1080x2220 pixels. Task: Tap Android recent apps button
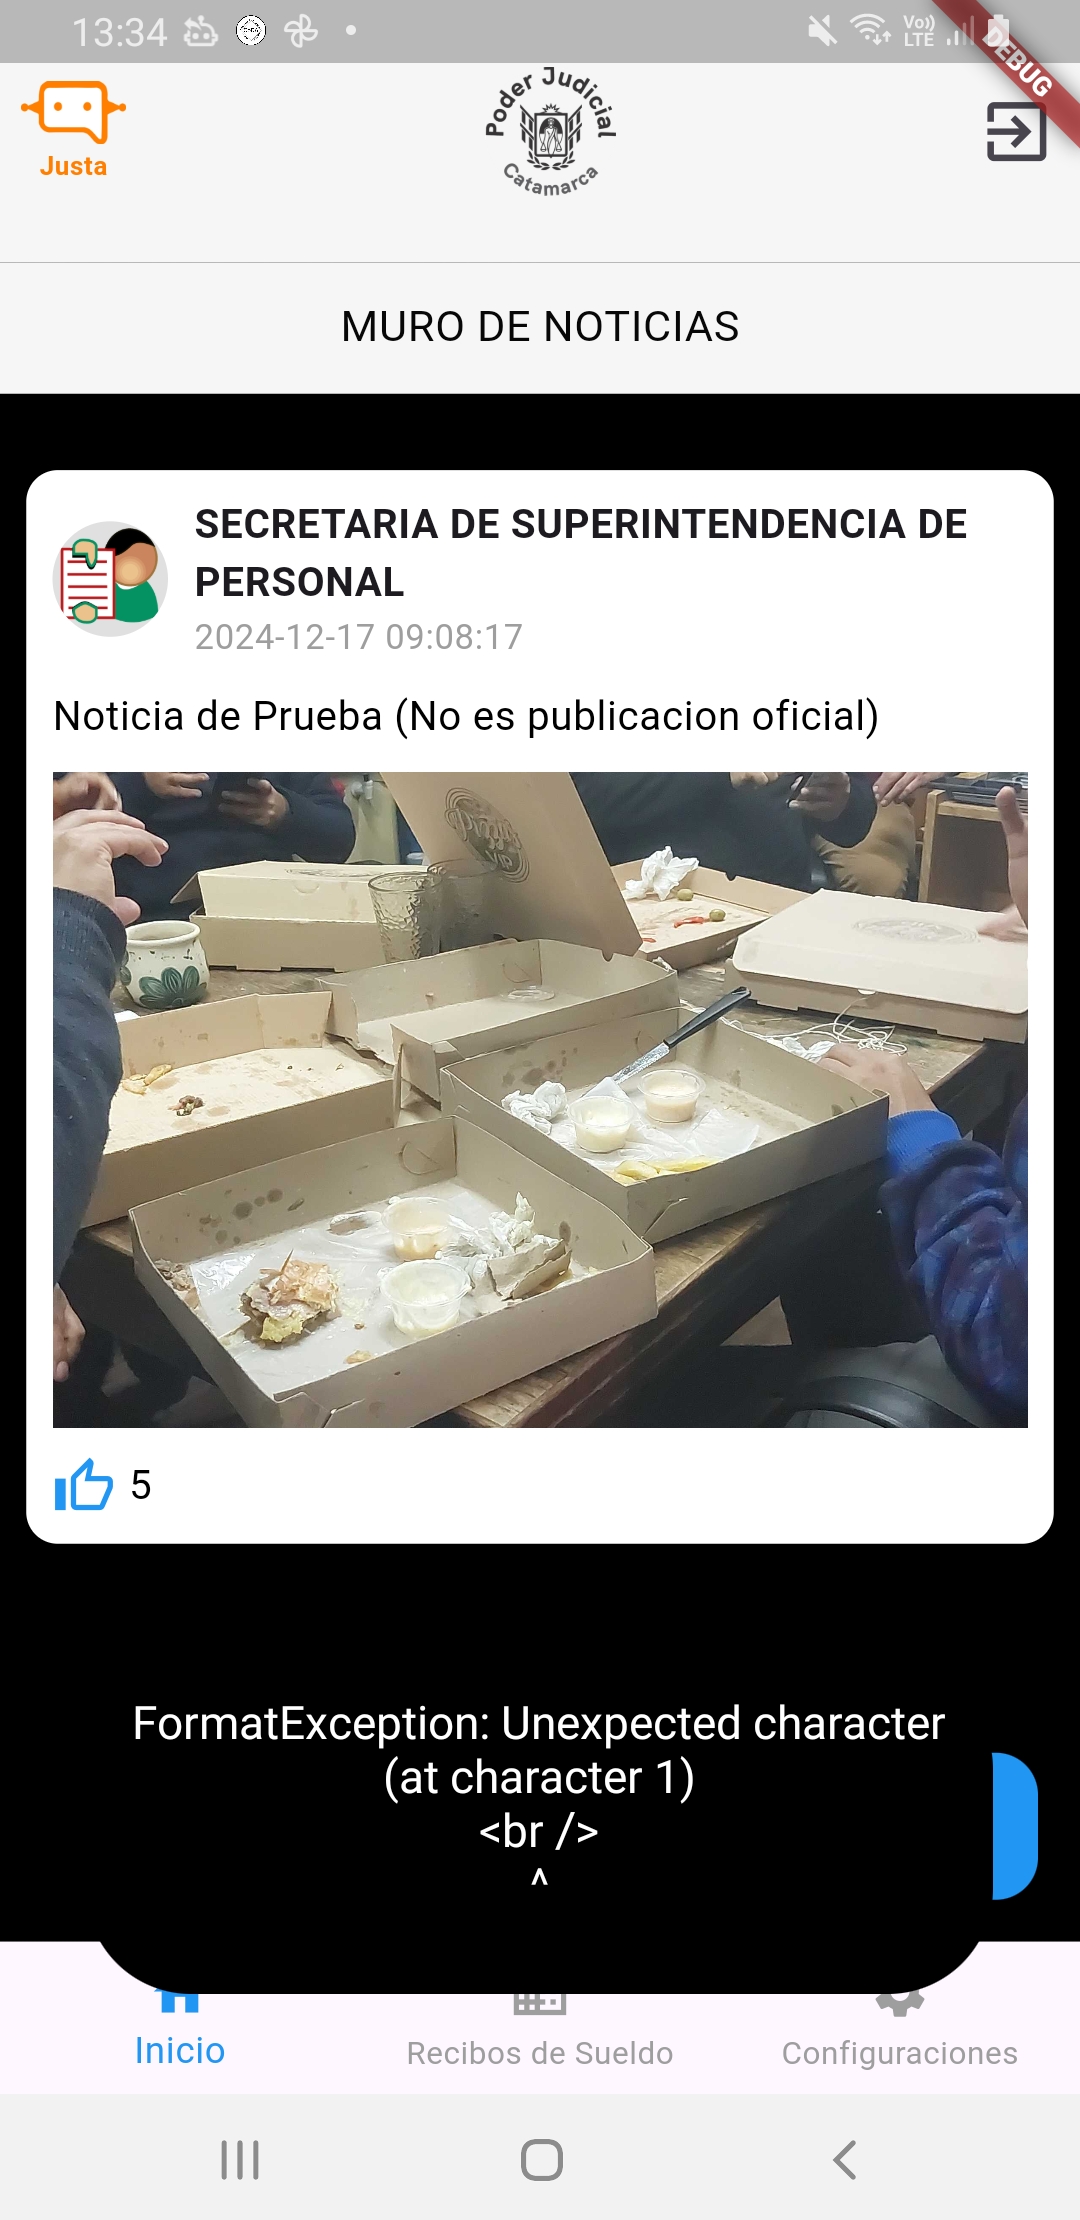pyautogui.click(x=240, y=2160)
